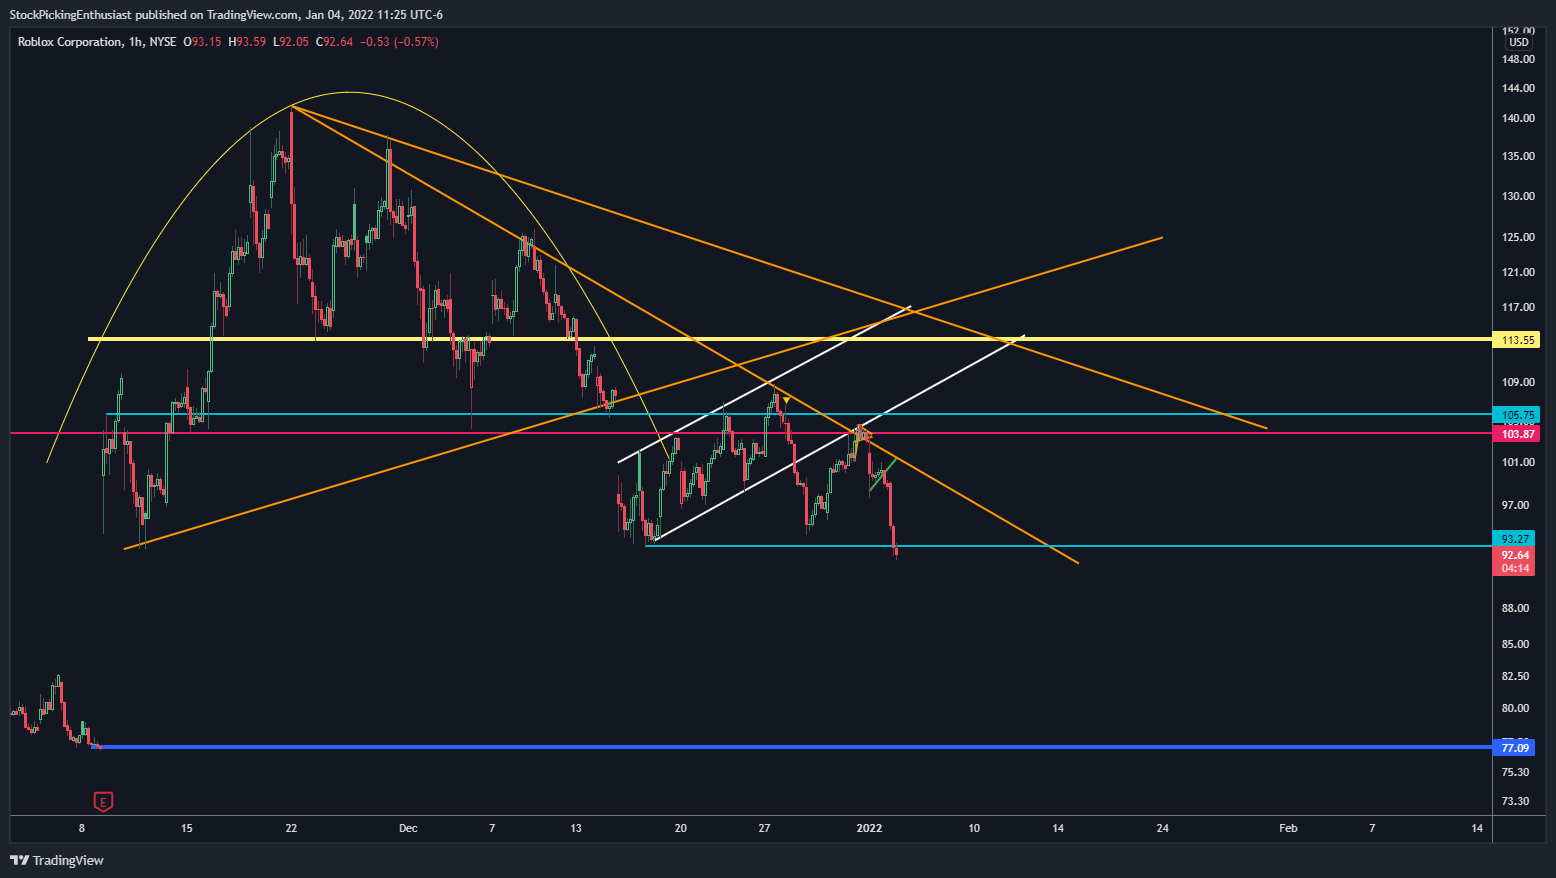Click the countdown timer 04:14
The image size is (1556, 878).
click(x=1514, y=568)
